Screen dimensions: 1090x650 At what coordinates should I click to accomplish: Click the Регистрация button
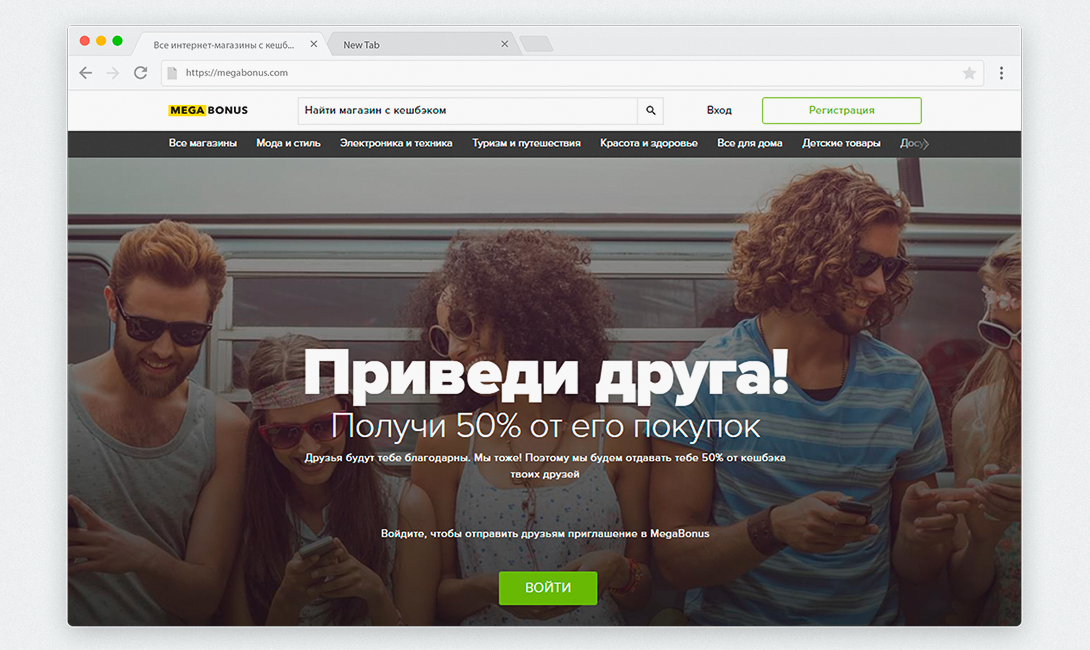coord(842,111)
